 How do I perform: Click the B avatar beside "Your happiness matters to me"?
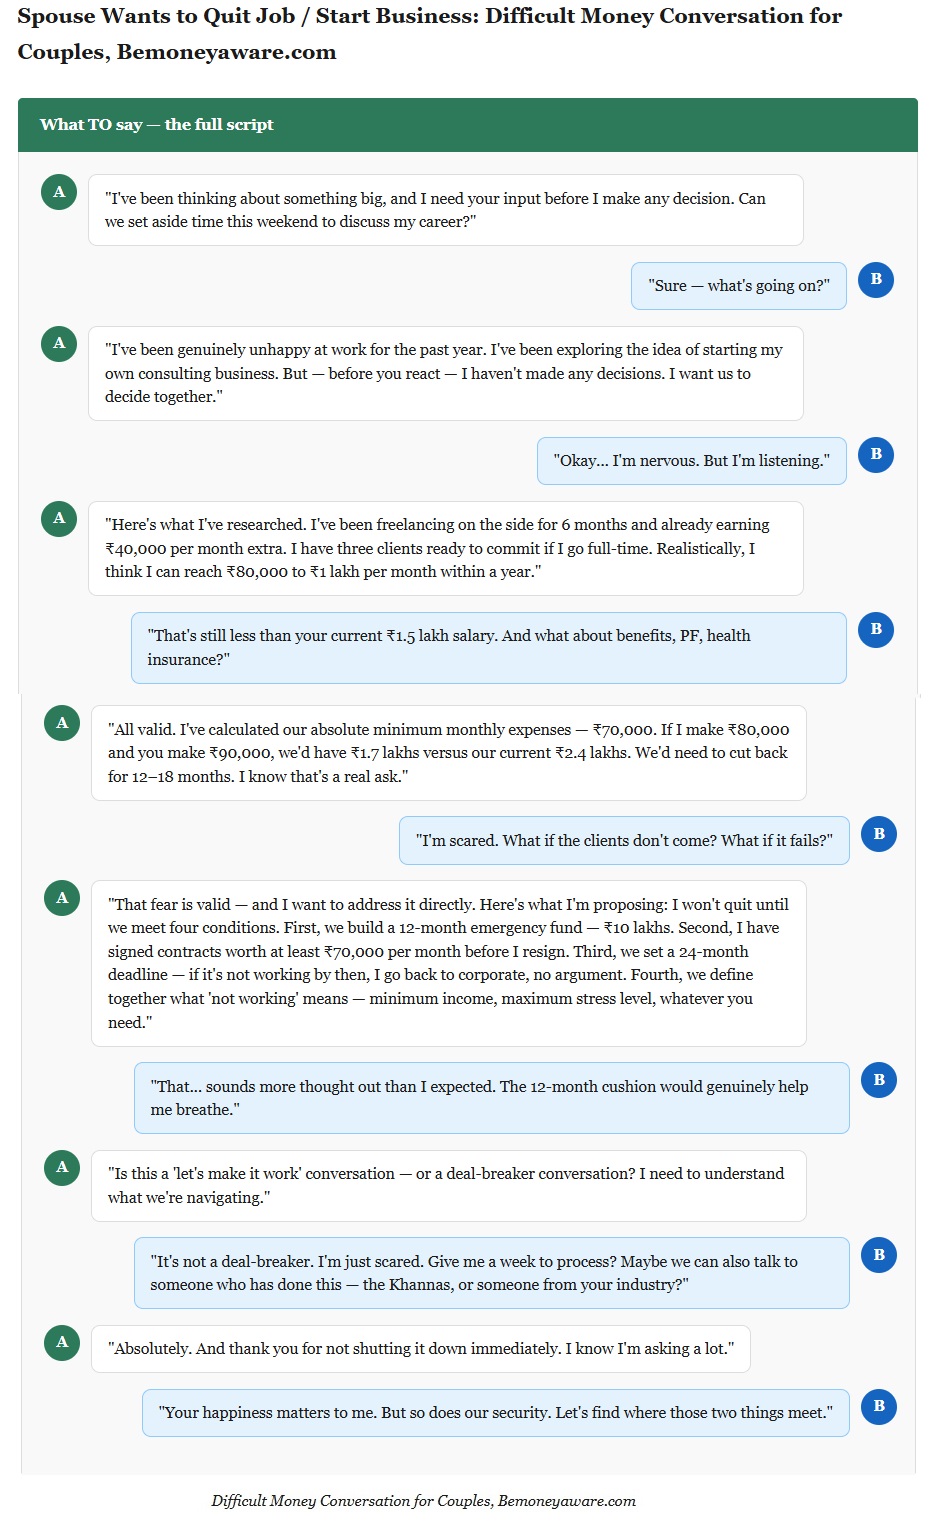point(879,1406)
